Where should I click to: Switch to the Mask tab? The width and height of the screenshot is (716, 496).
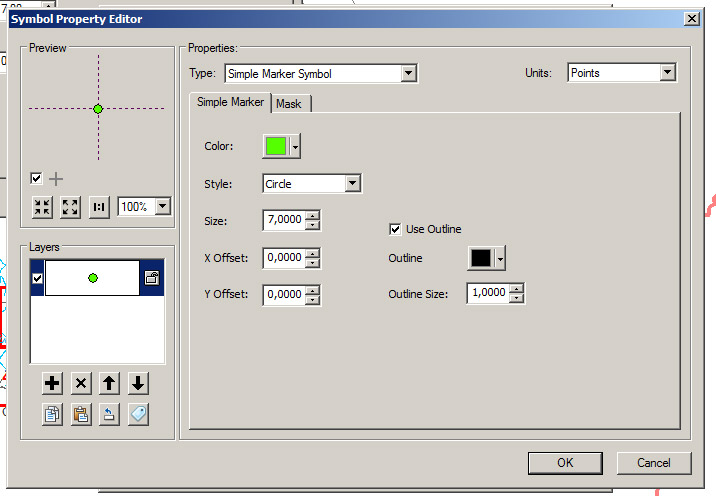[289, 104]
